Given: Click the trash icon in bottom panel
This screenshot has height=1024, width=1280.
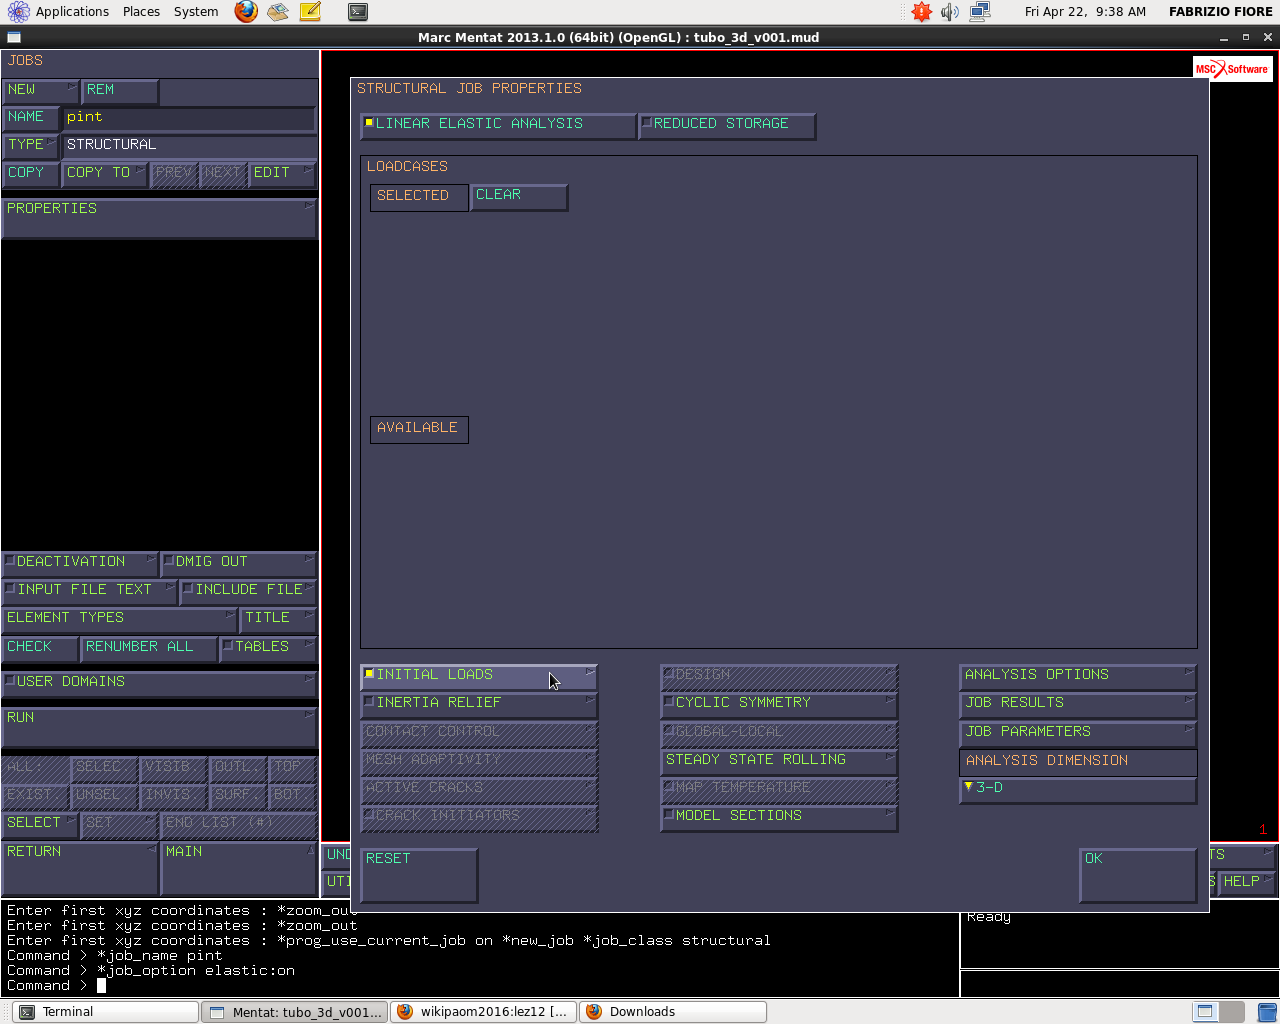Looking at the screenshot, I should 1266,1012.
